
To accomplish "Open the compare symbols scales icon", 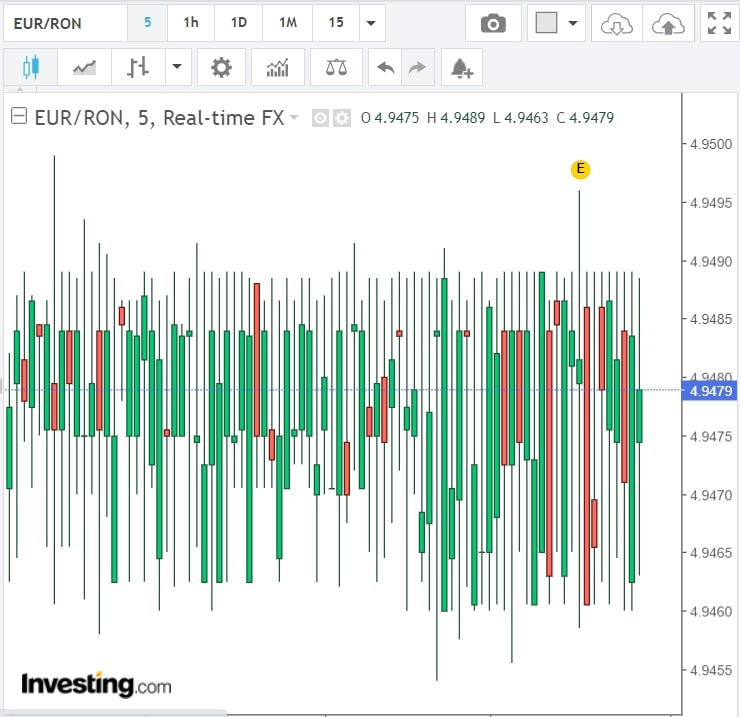I will pyautogui.click(x=337, y=68).
